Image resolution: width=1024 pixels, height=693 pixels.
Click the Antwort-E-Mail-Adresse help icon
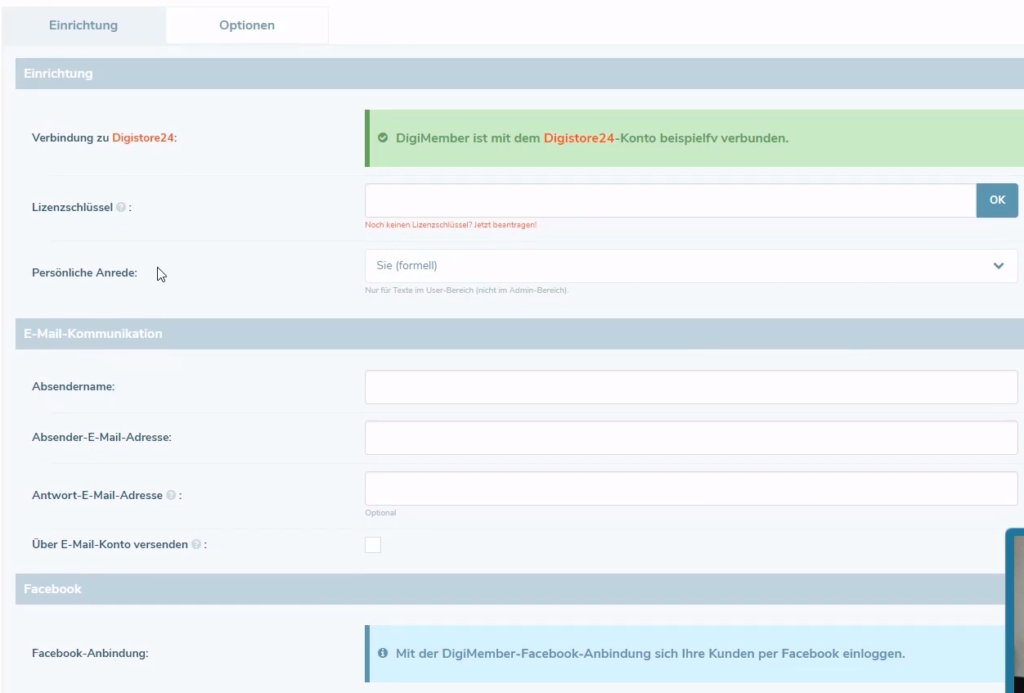171,495
